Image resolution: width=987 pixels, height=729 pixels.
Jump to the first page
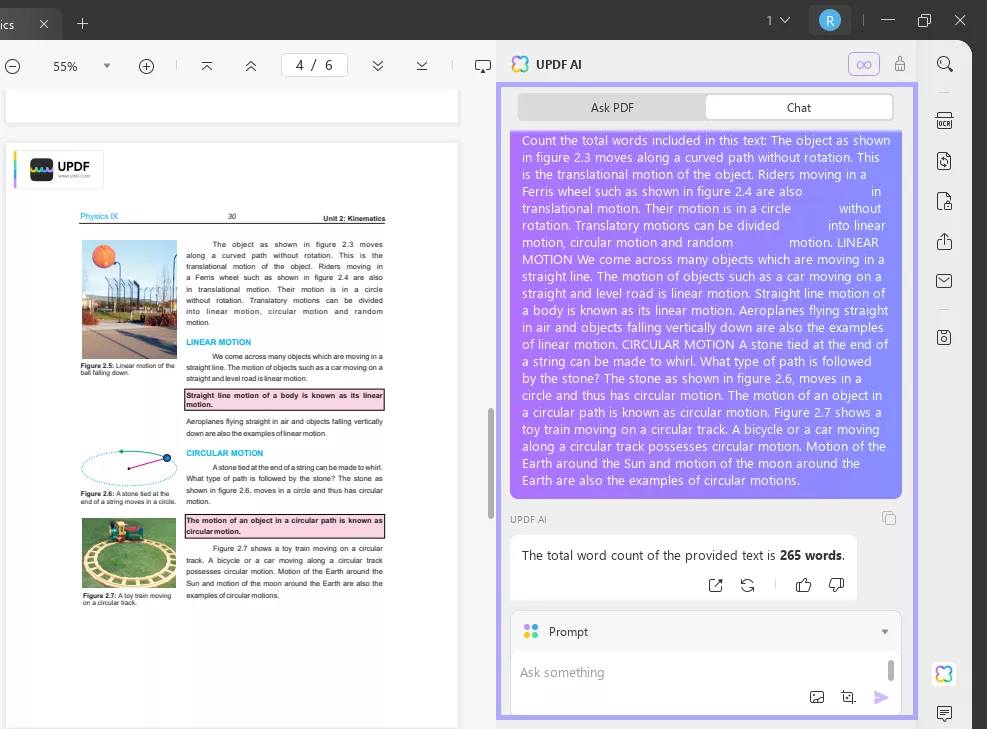click(x=206, y=65)
